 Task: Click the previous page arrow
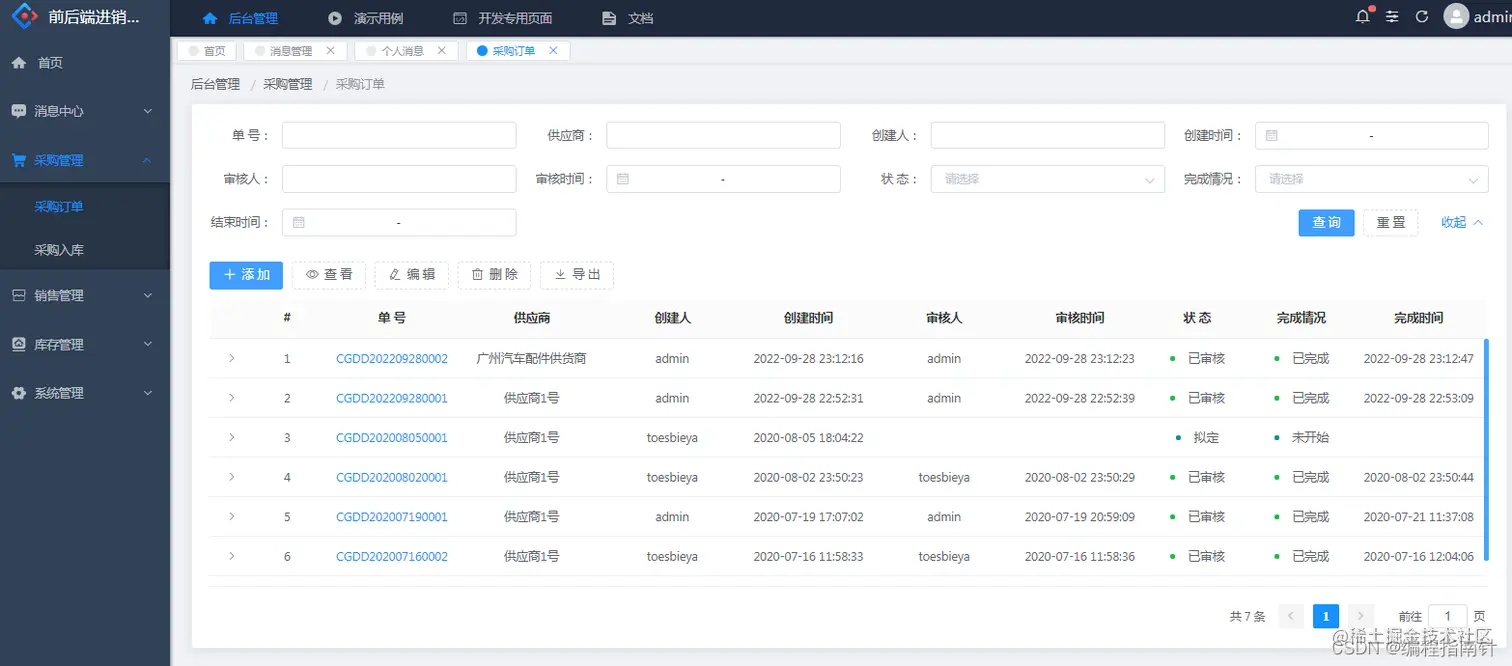pos(1291,616)
